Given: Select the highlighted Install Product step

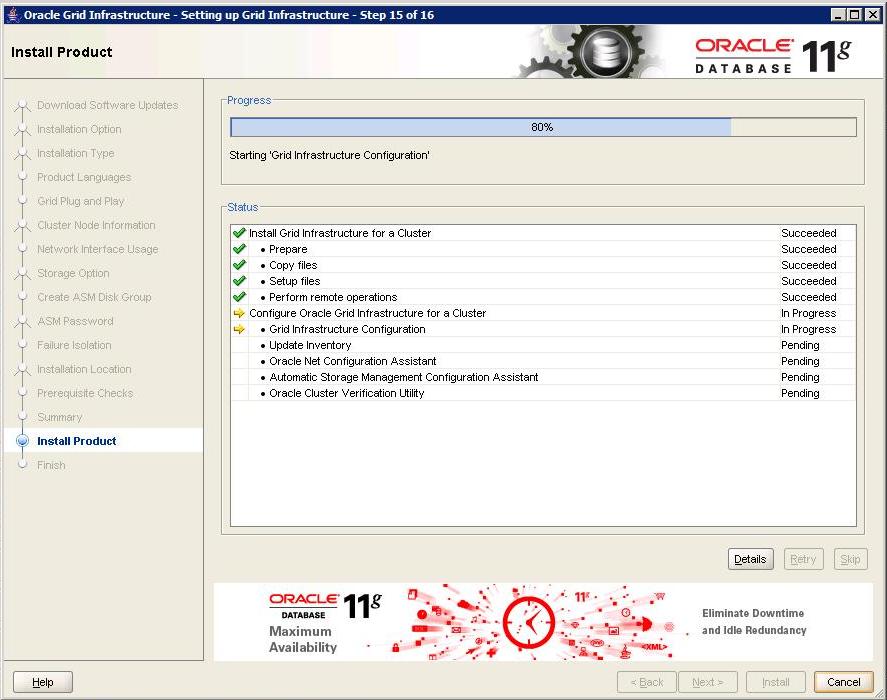Looking at the screenshot, I should point(76,441).
